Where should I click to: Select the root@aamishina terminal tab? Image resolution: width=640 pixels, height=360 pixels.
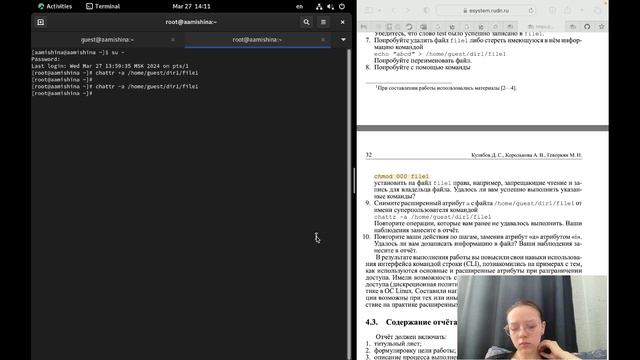(257, 40)
